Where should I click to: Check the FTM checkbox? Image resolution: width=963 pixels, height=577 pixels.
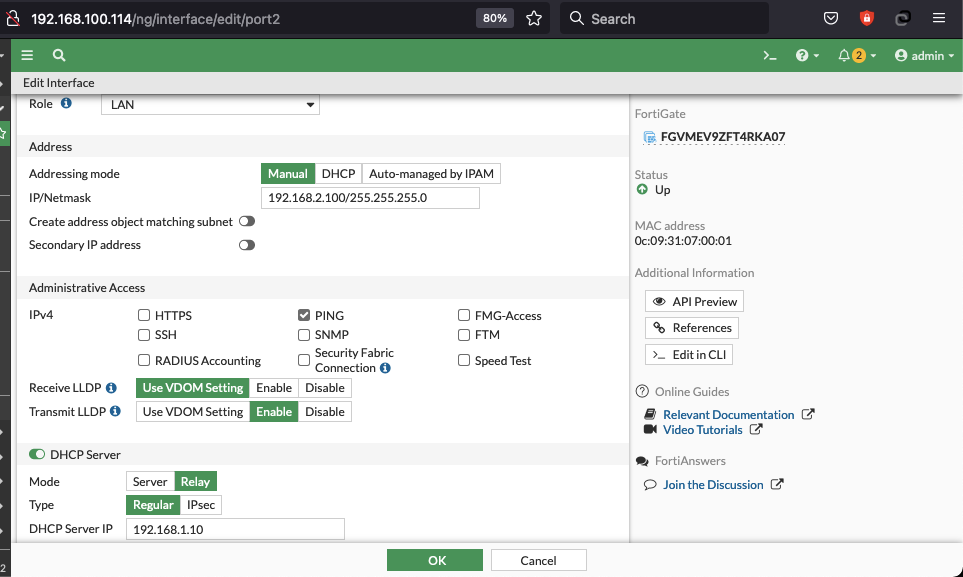coord(464,335)
